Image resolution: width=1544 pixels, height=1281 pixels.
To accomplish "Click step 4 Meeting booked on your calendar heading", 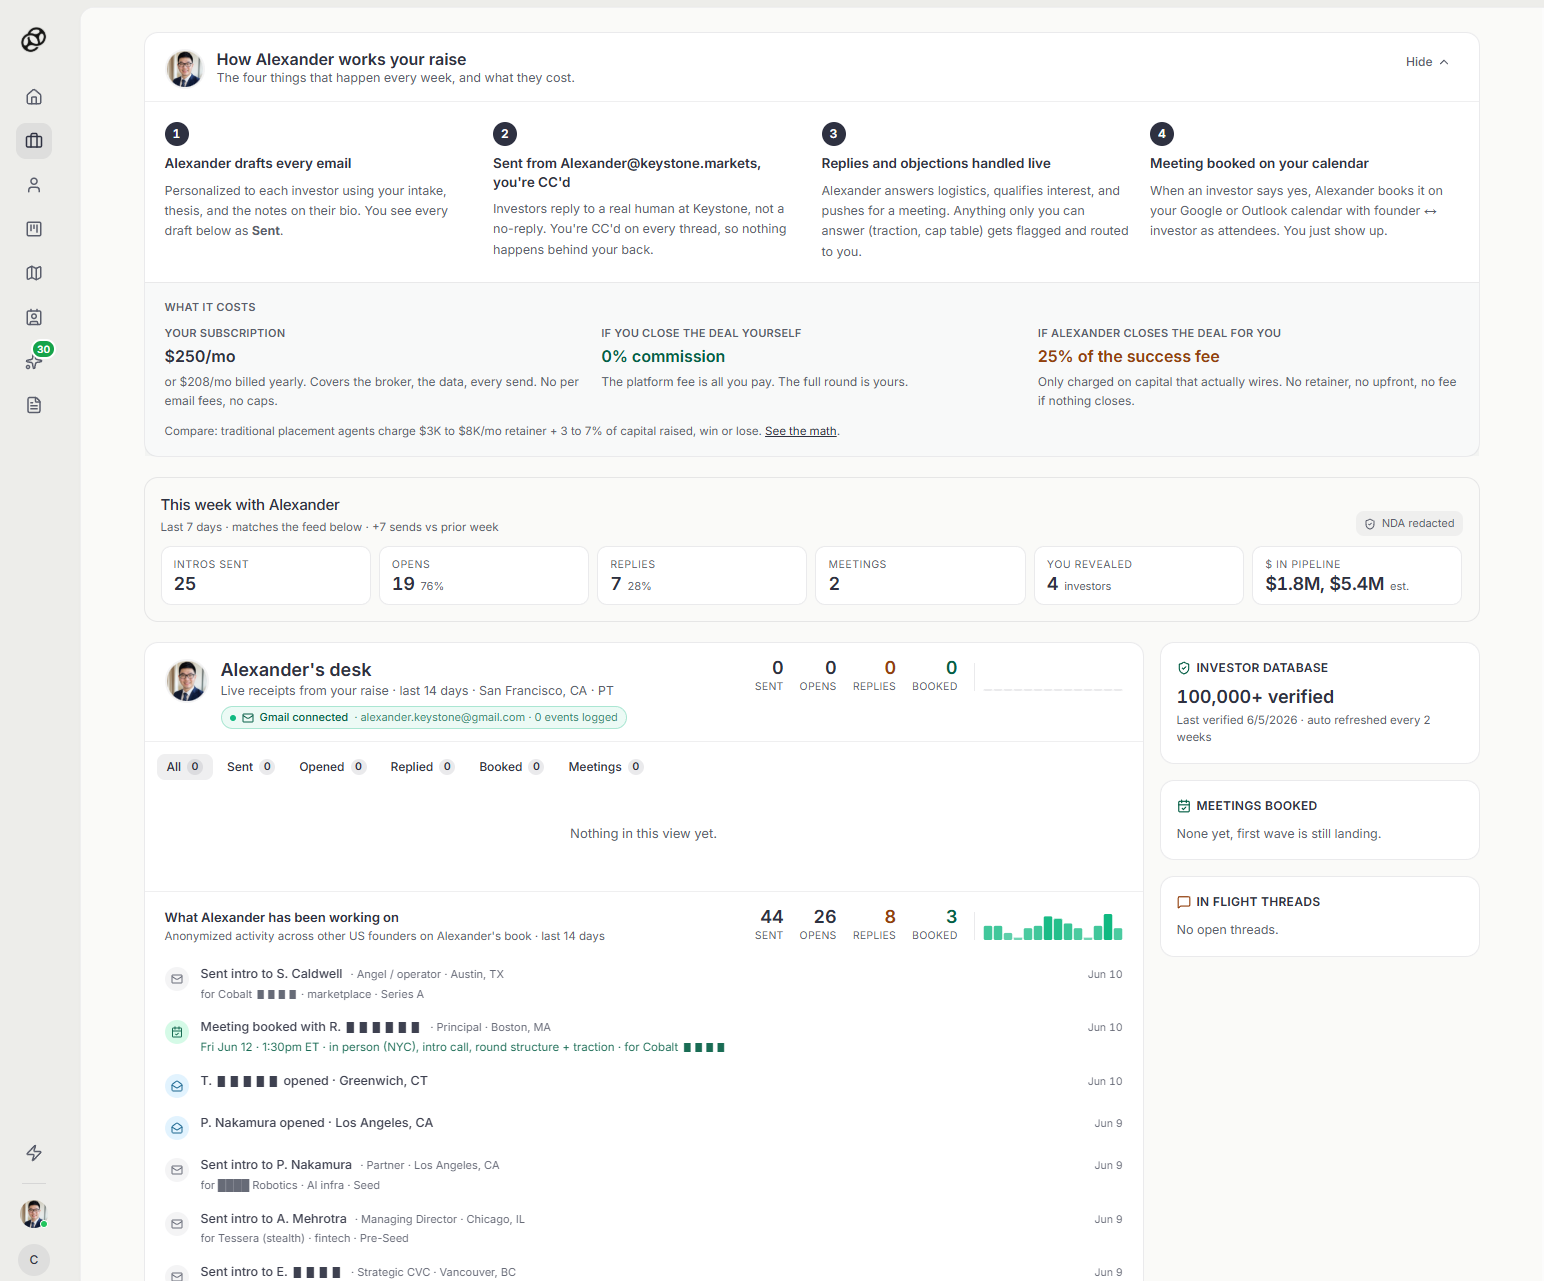I will [1259, 163].
